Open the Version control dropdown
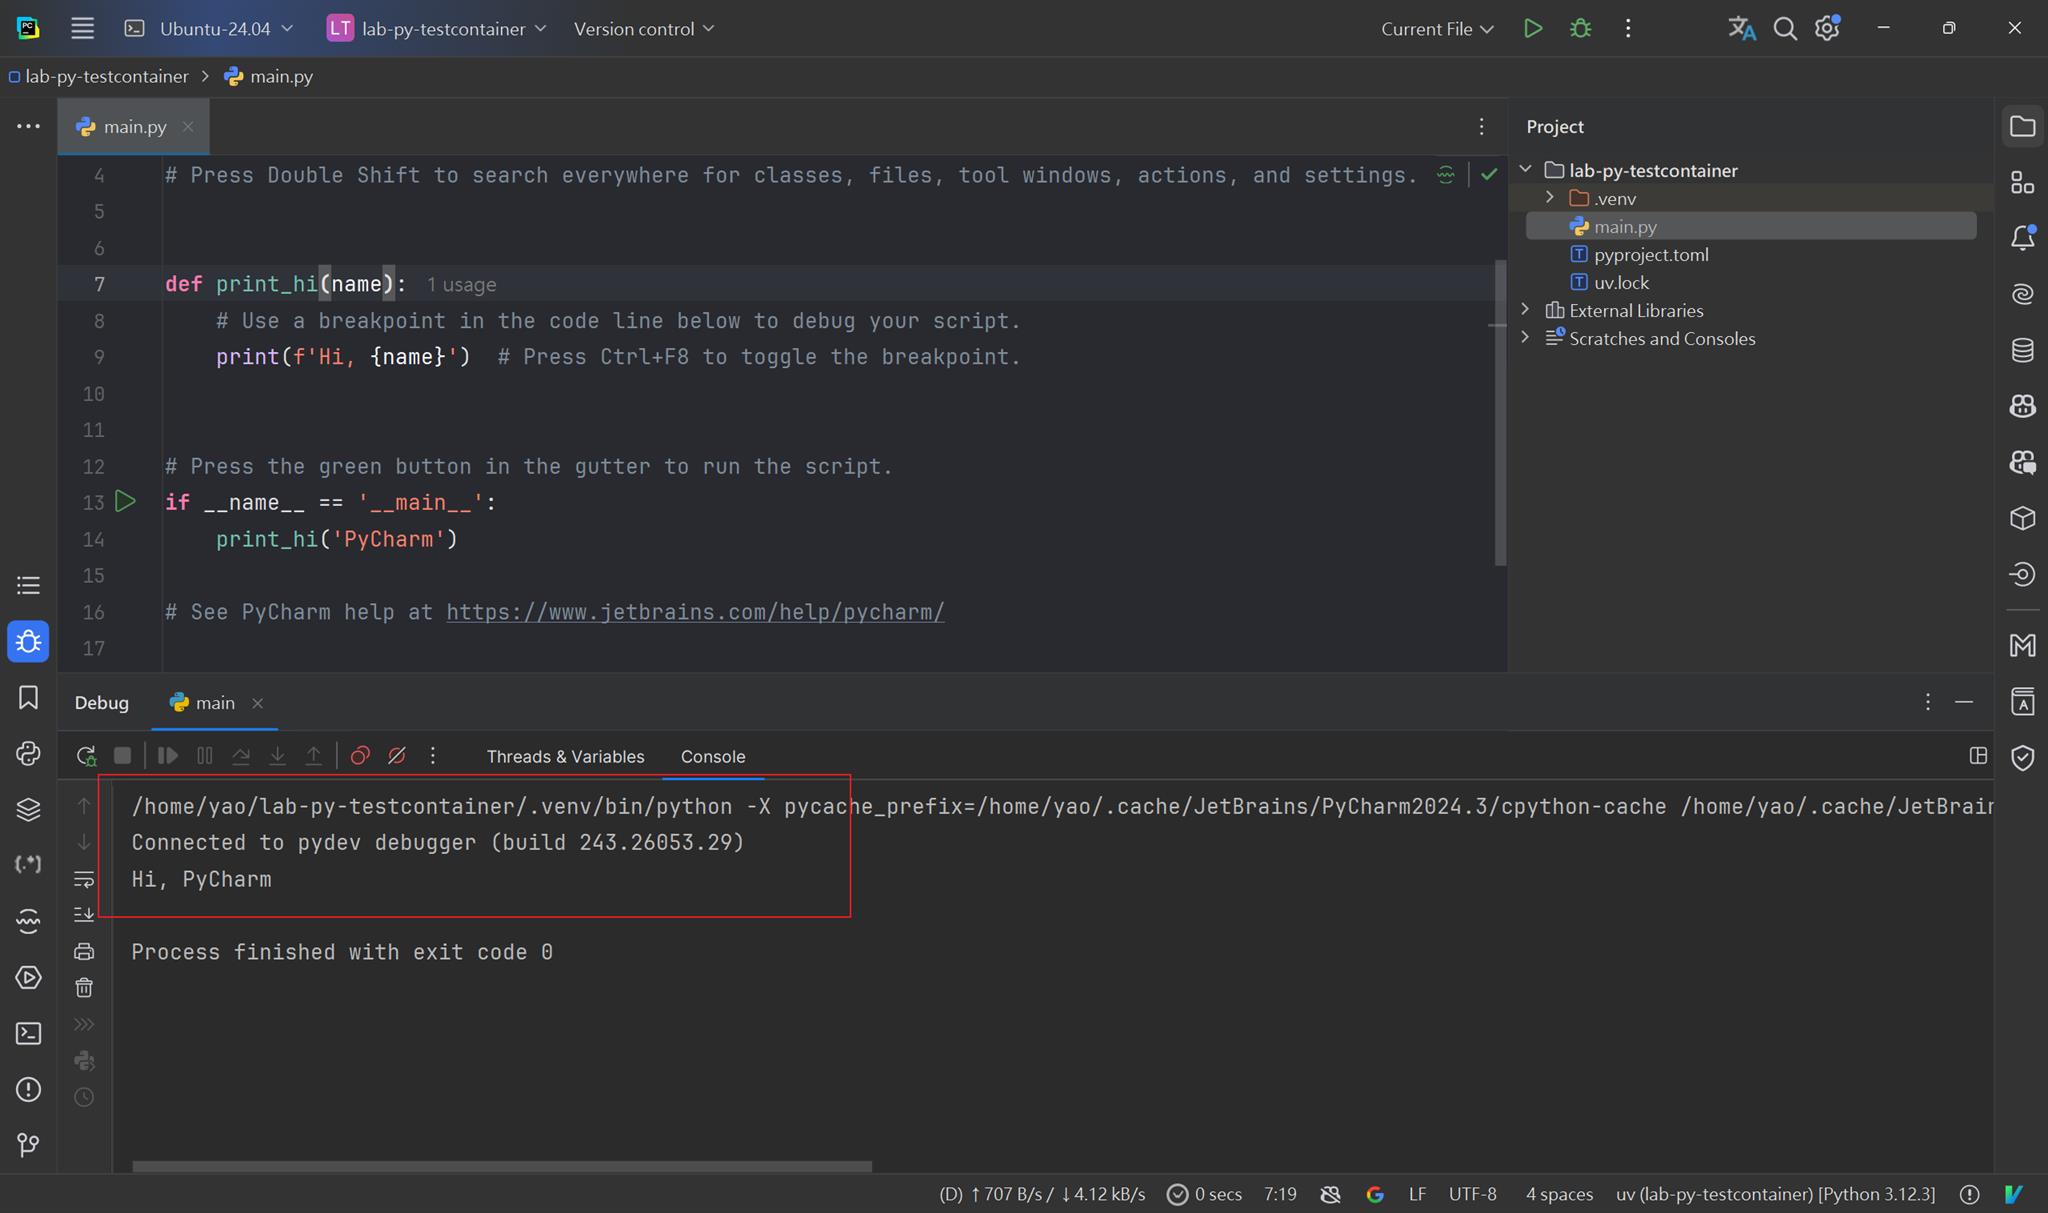The height and width of the screenshot is (1213, 2048). coord(644,29)
